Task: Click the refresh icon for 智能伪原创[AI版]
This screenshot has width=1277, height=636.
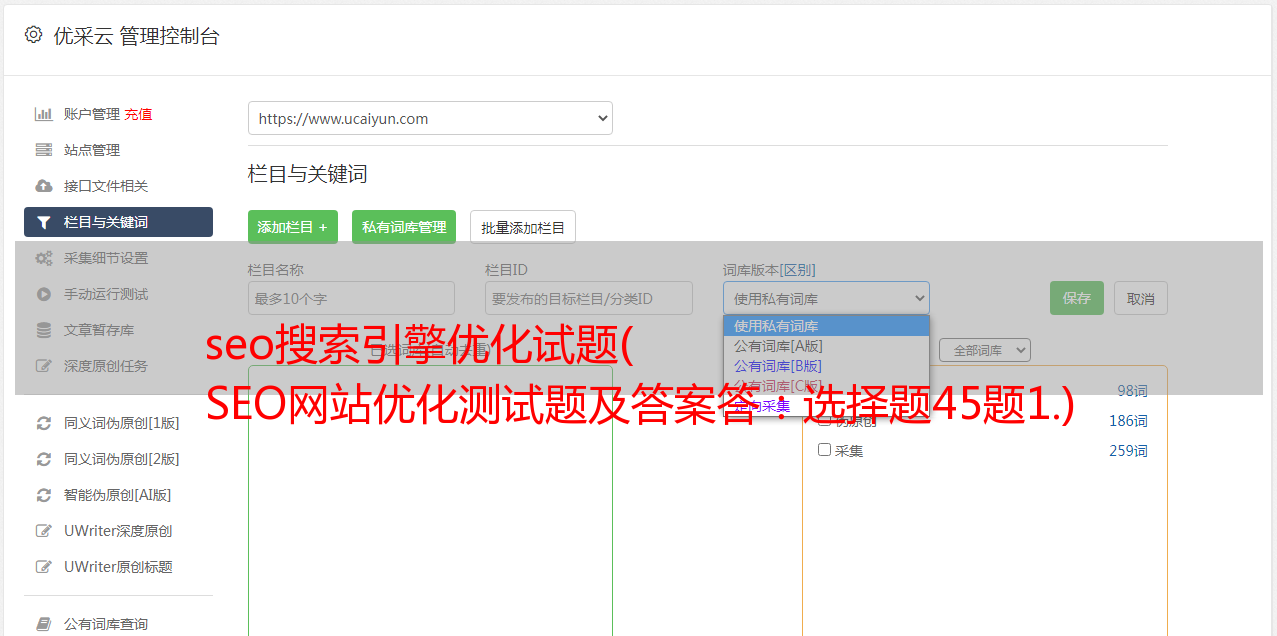Action: pos(43,495)
